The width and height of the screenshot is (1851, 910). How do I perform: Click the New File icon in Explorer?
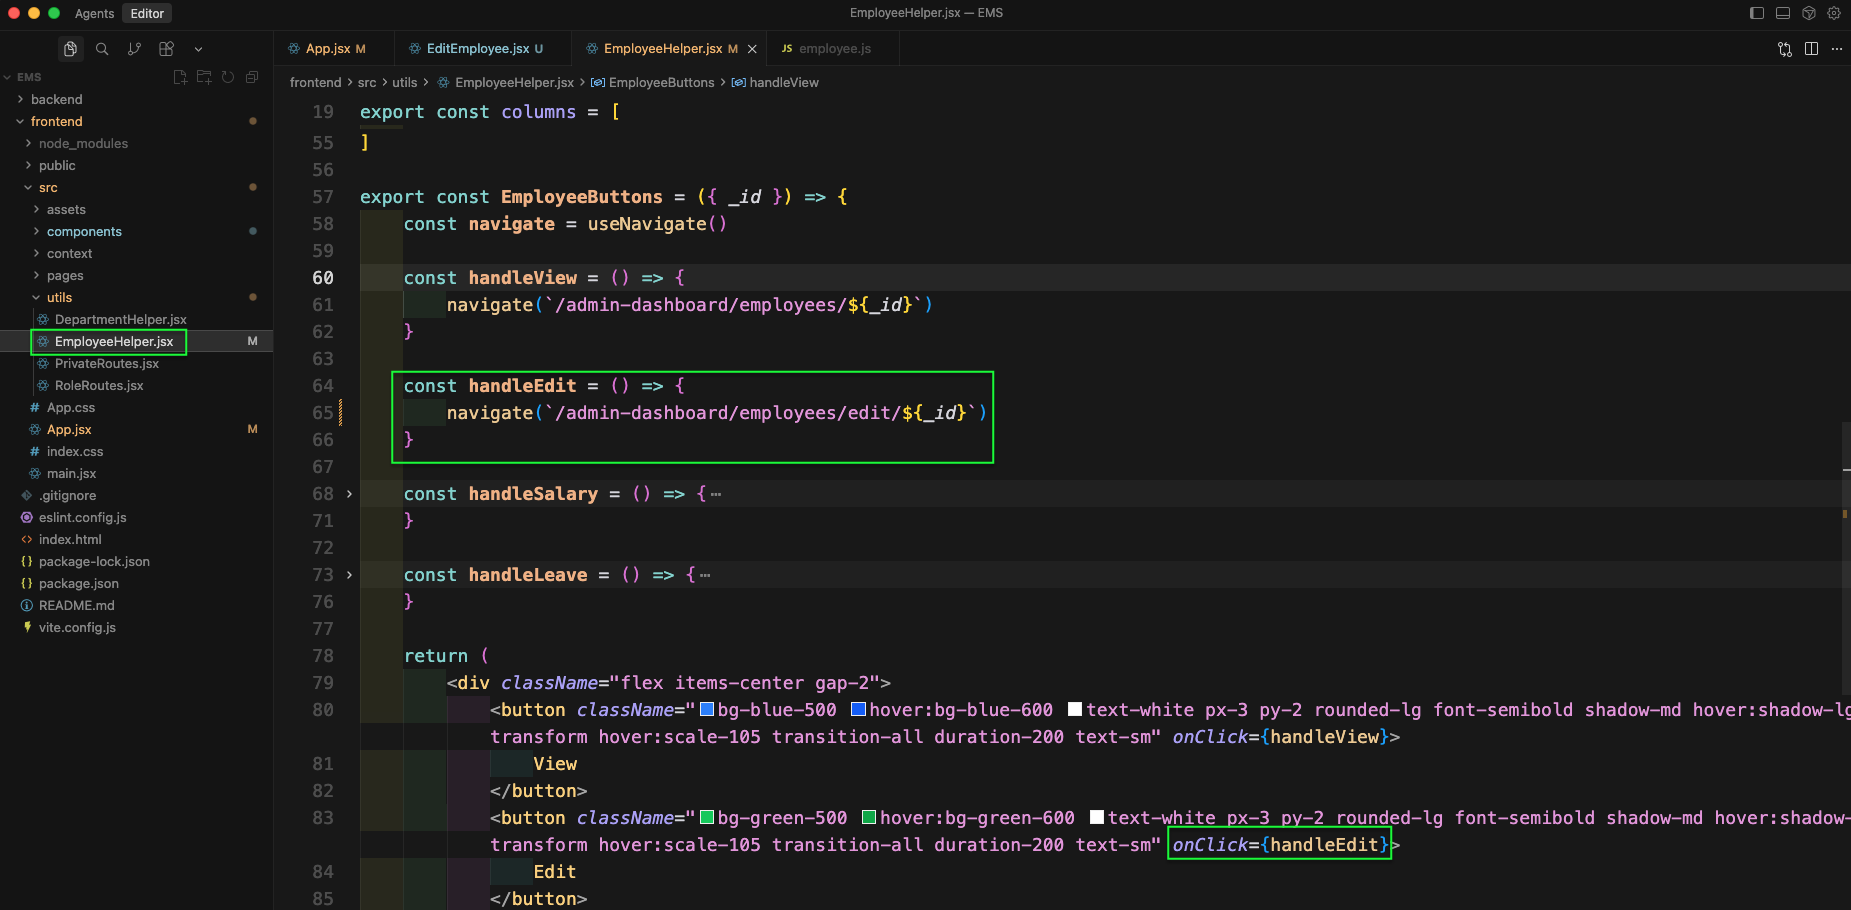180,77
